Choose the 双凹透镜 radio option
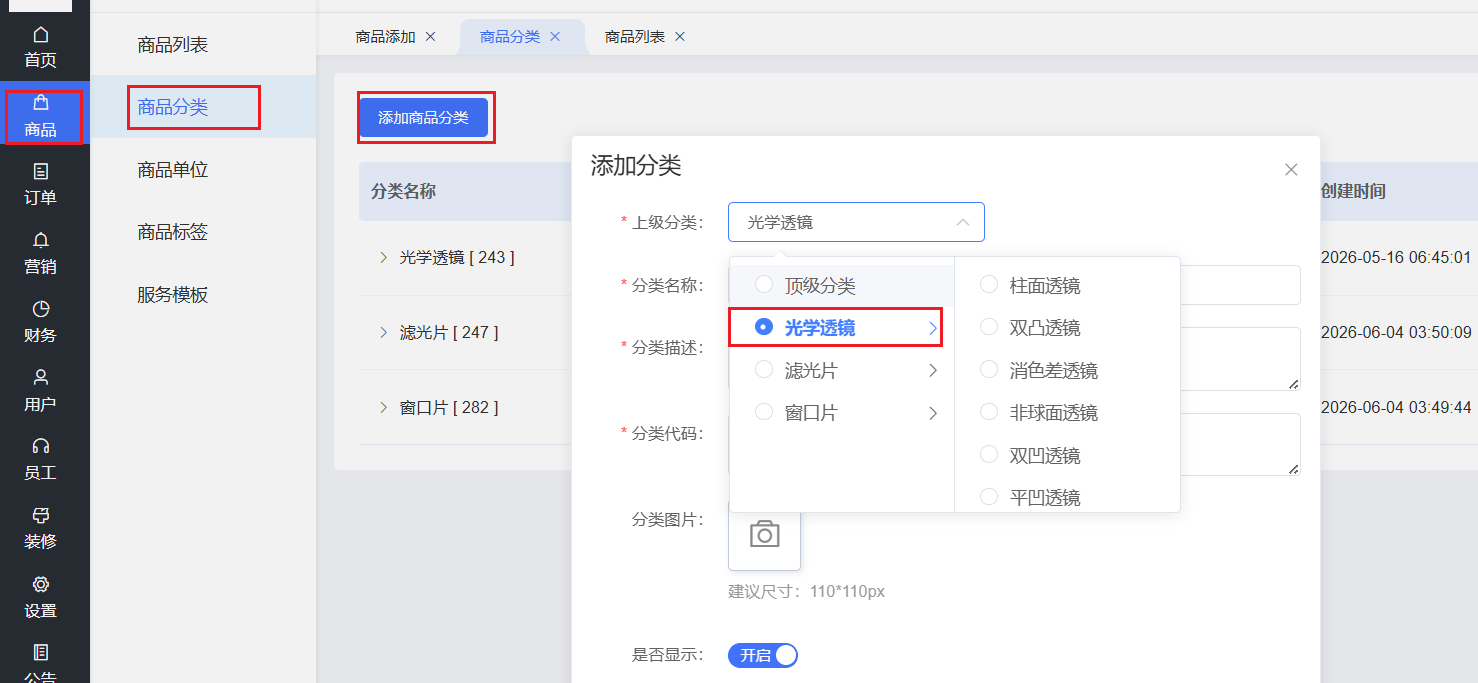This screenshot has width=1478, height=683. [989, 455]
